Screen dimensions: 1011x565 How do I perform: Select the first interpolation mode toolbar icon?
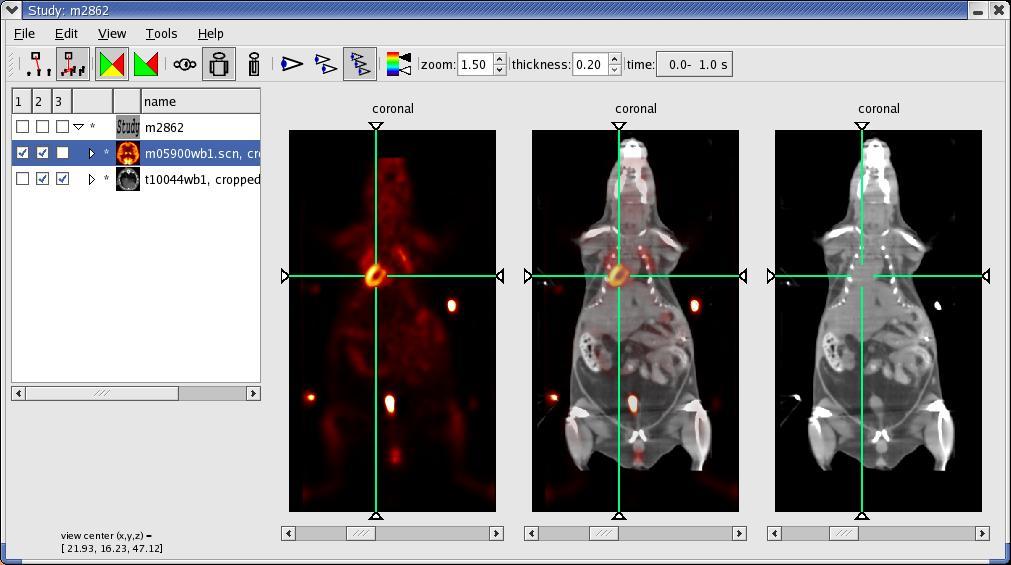tap(38, 65)
